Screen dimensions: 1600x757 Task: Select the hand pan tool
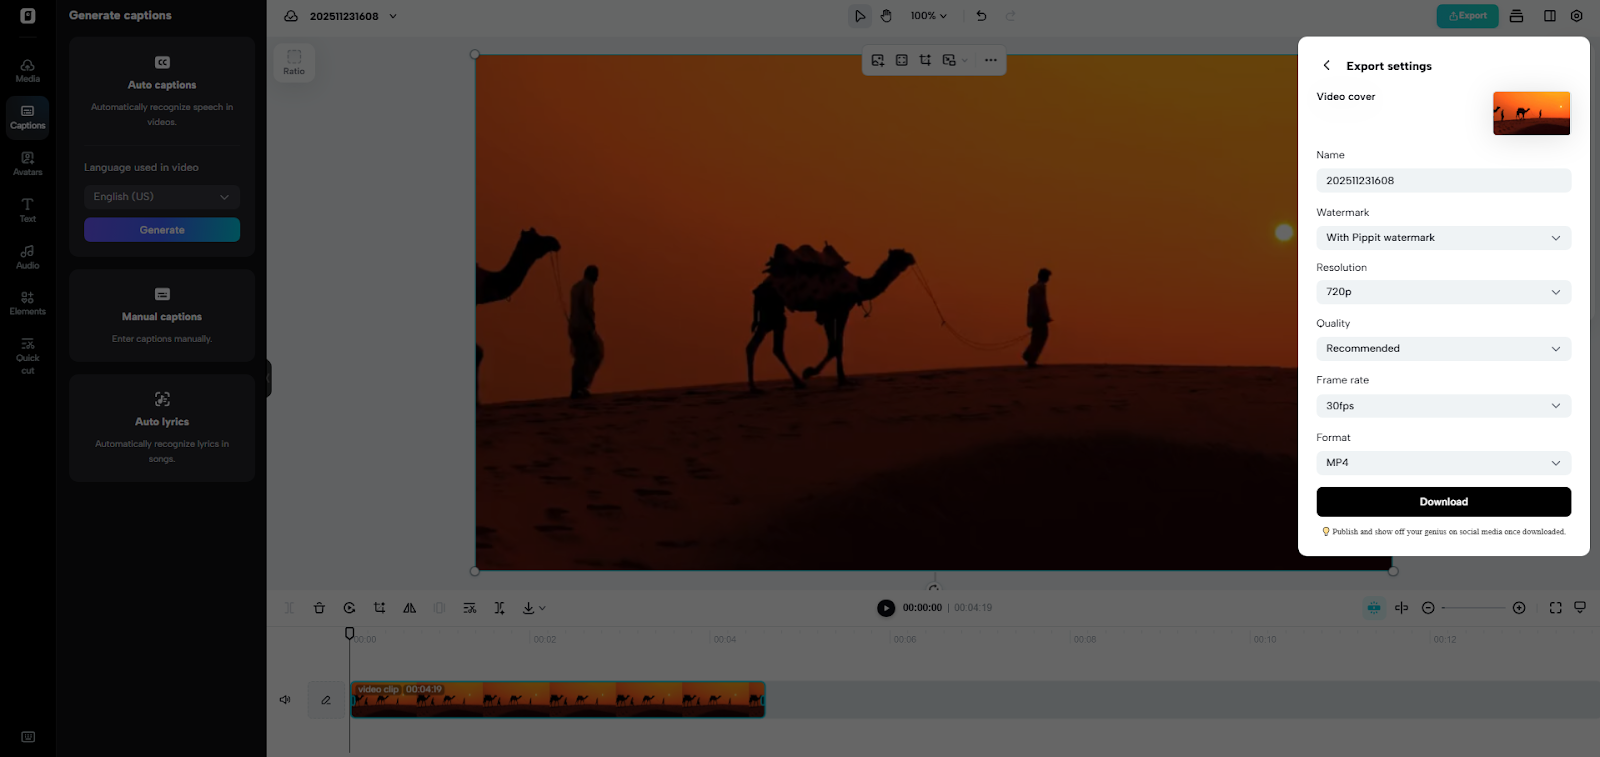click(x=886, y=16)
